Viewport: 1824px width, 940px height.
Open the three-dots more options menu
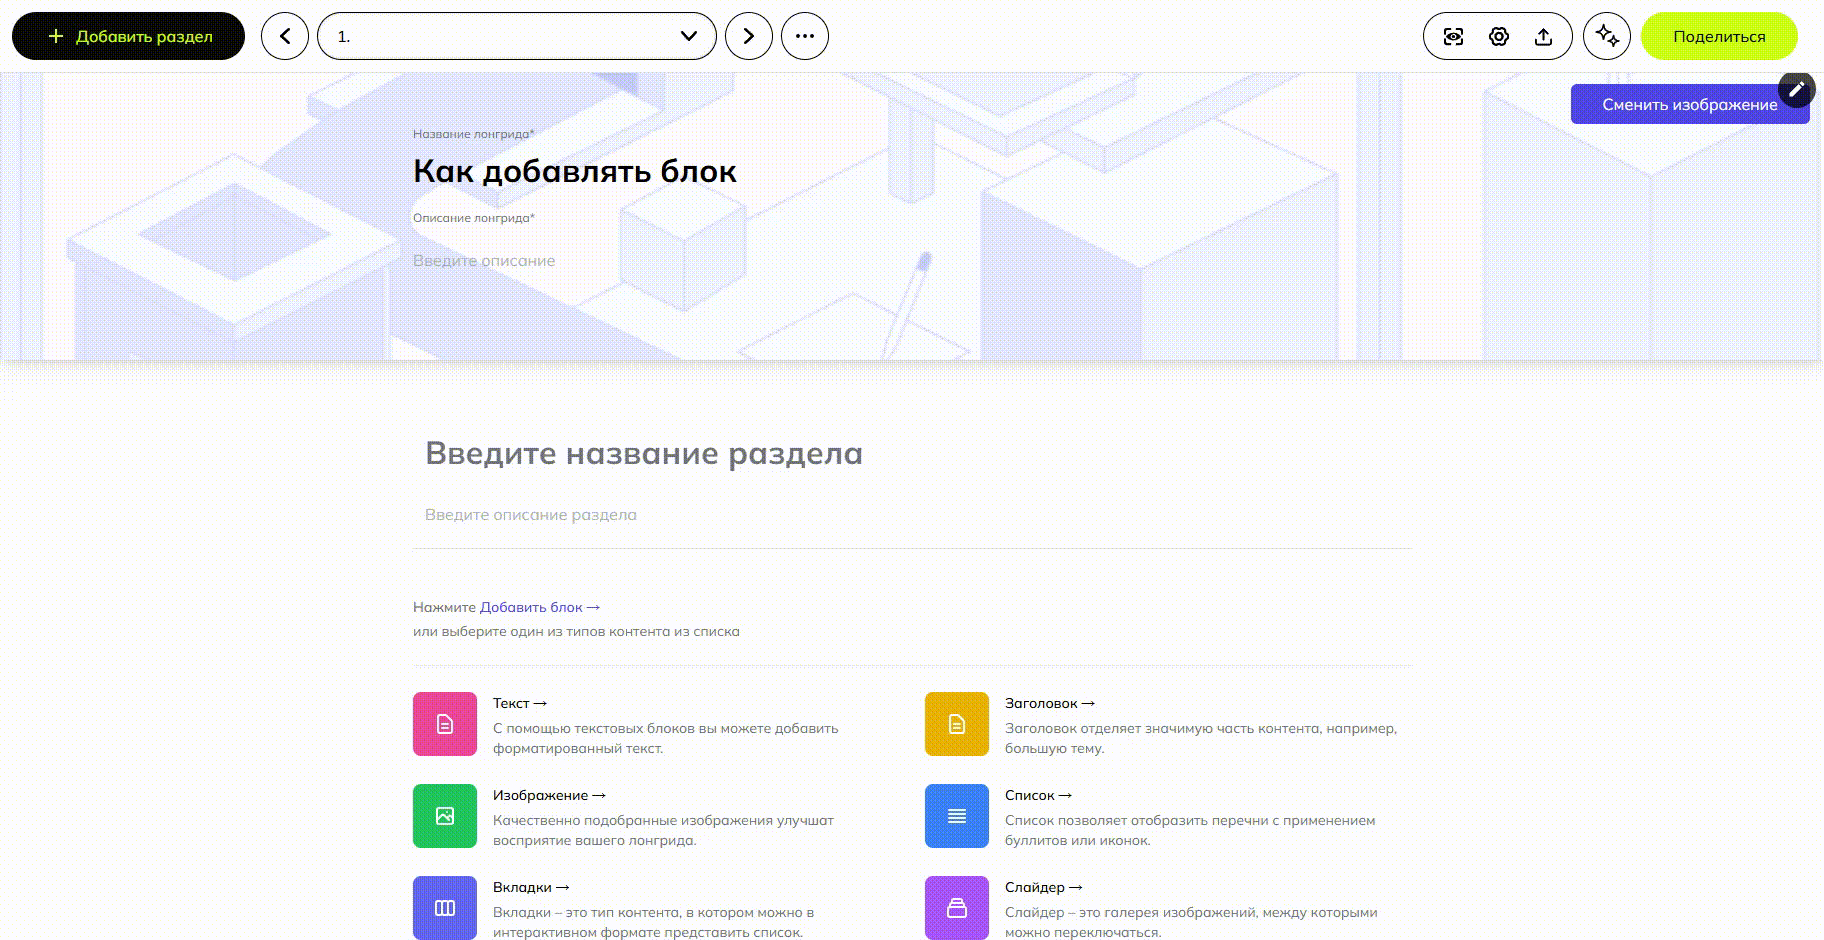[805, 36]
